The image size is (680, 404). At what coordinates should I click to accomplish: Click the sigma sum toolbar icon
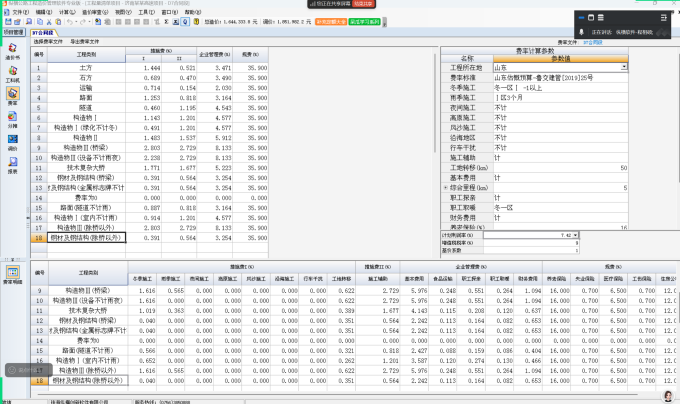[167, 22]
